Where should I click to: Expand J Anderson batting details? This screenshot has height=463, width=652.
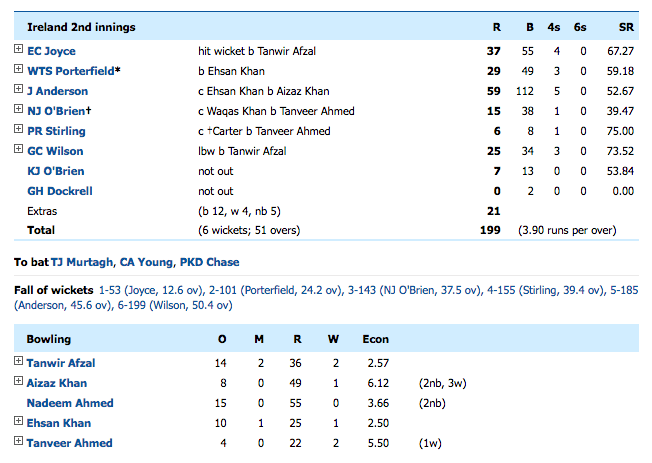(x=19, y=90)
